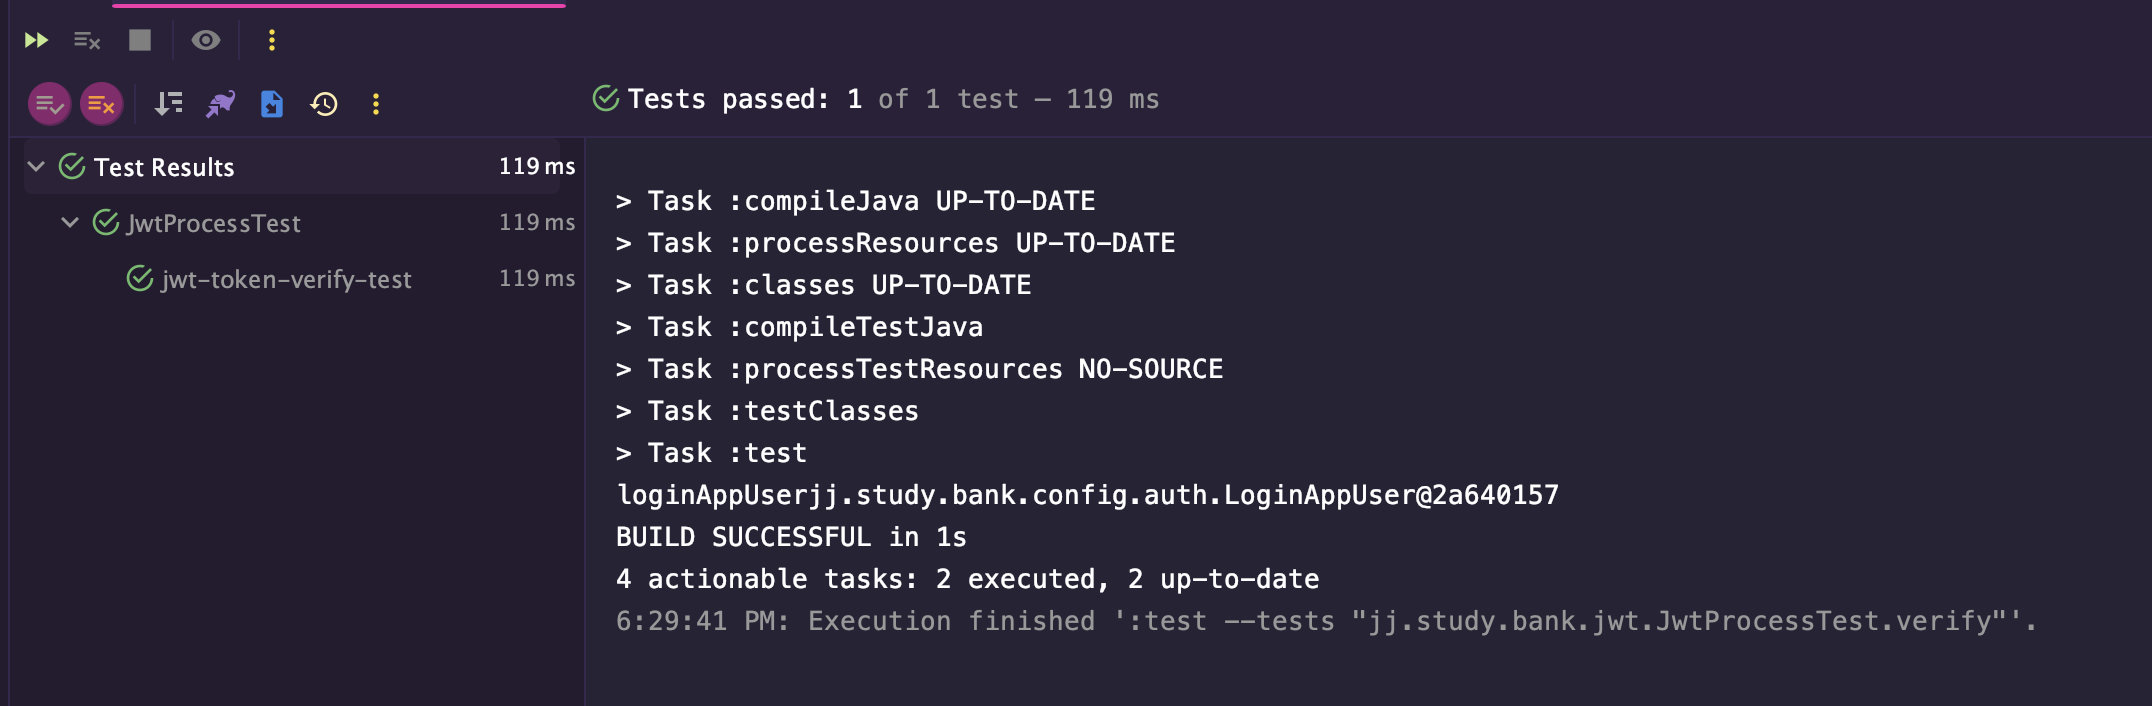Stop the running process
This screenshot has height=706, width=2152.
(x=140, y=40)
